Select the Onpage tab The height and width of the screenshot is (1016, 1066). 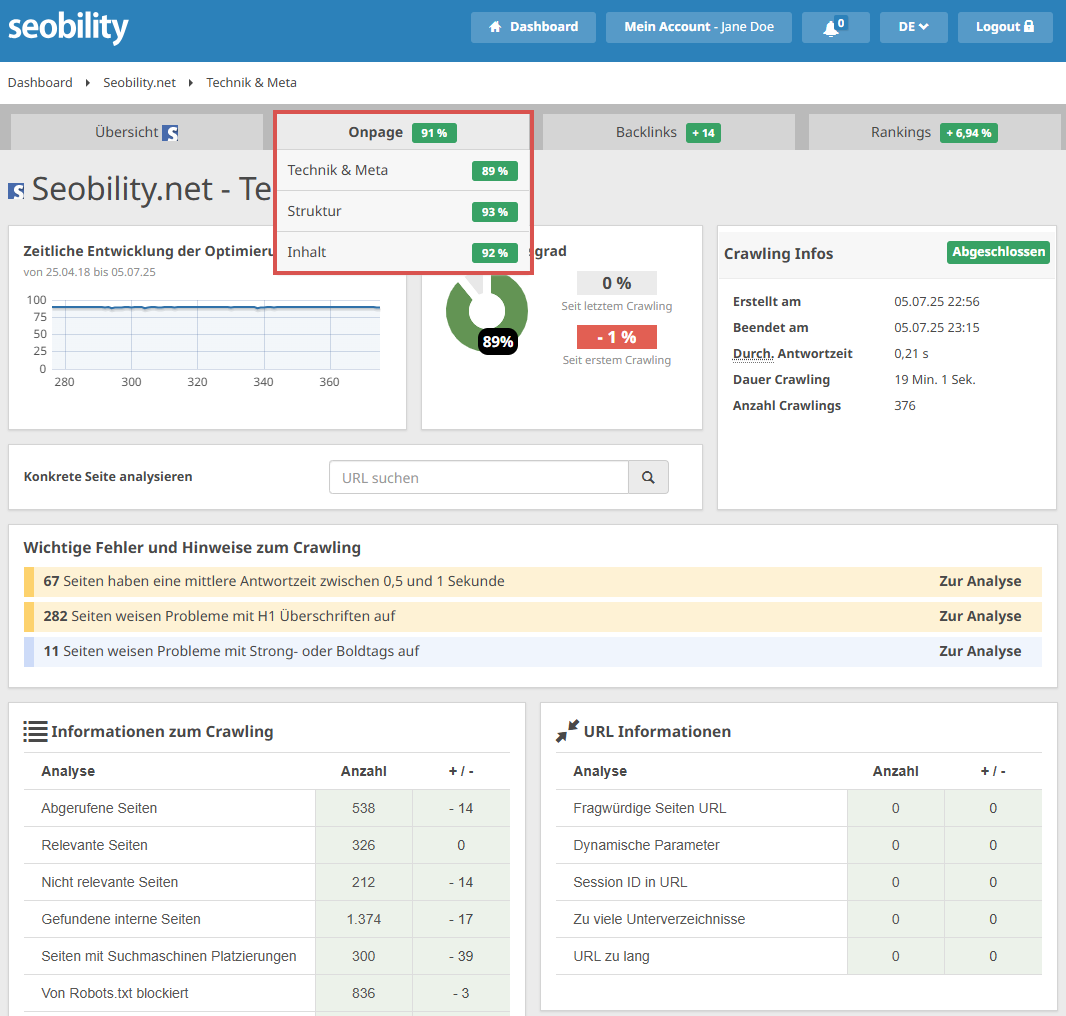pos(402,132)
